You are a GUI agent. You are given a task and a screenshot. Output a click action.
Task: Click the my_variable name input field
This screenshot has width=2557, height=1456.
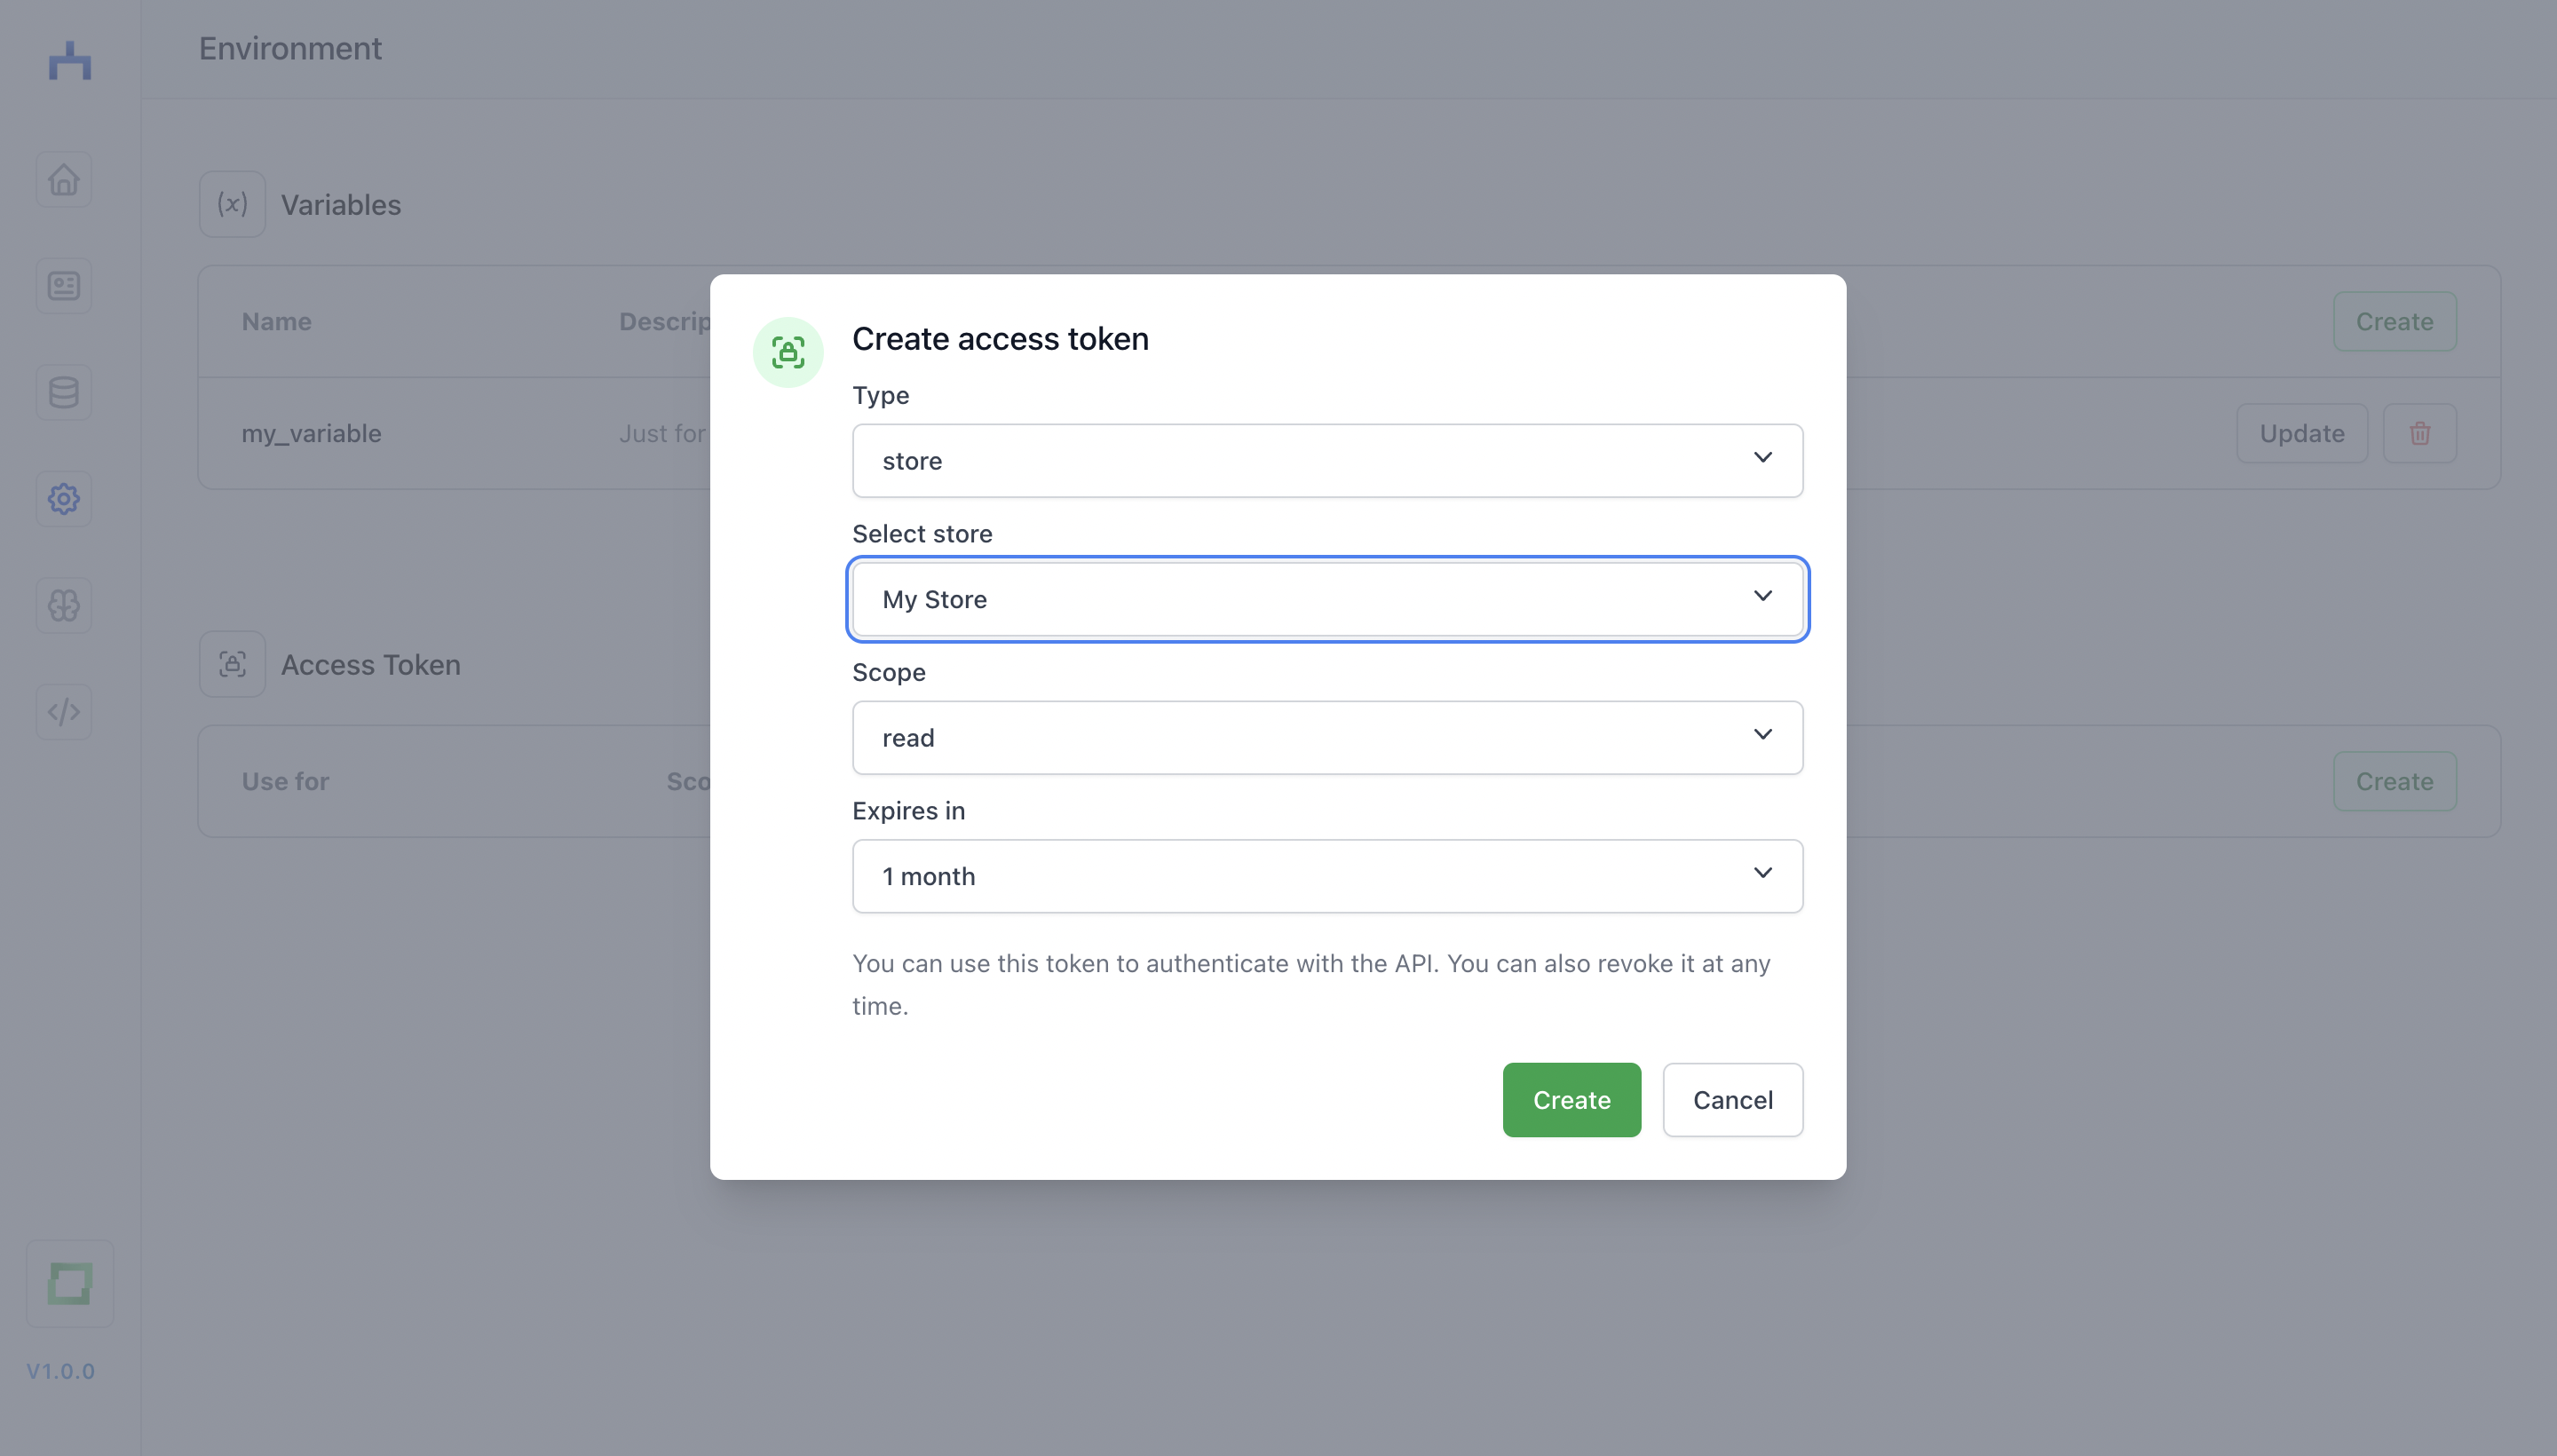pos(311,432)
